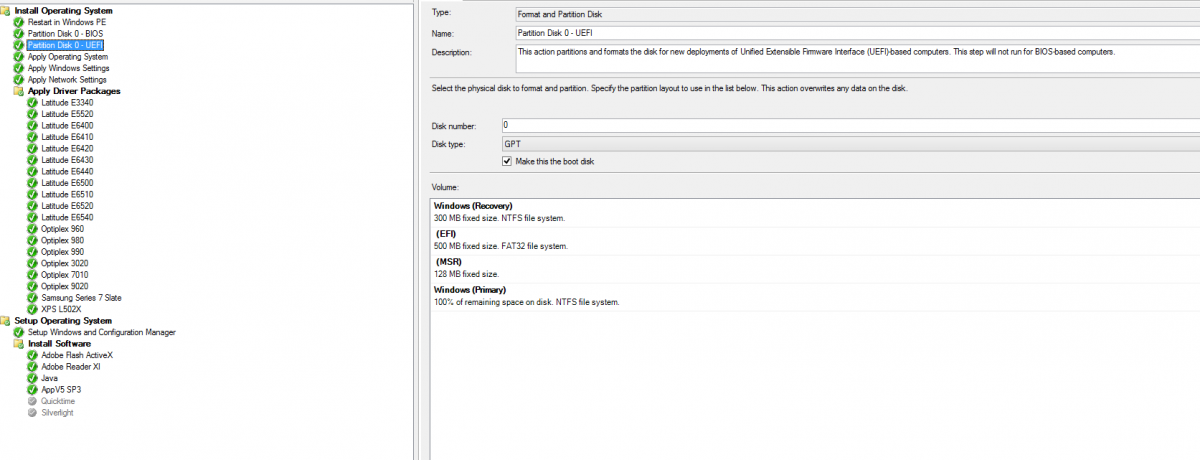Select the Optiplex 980 driver step
The image size is (1200, 460).
tap(62, 240)
